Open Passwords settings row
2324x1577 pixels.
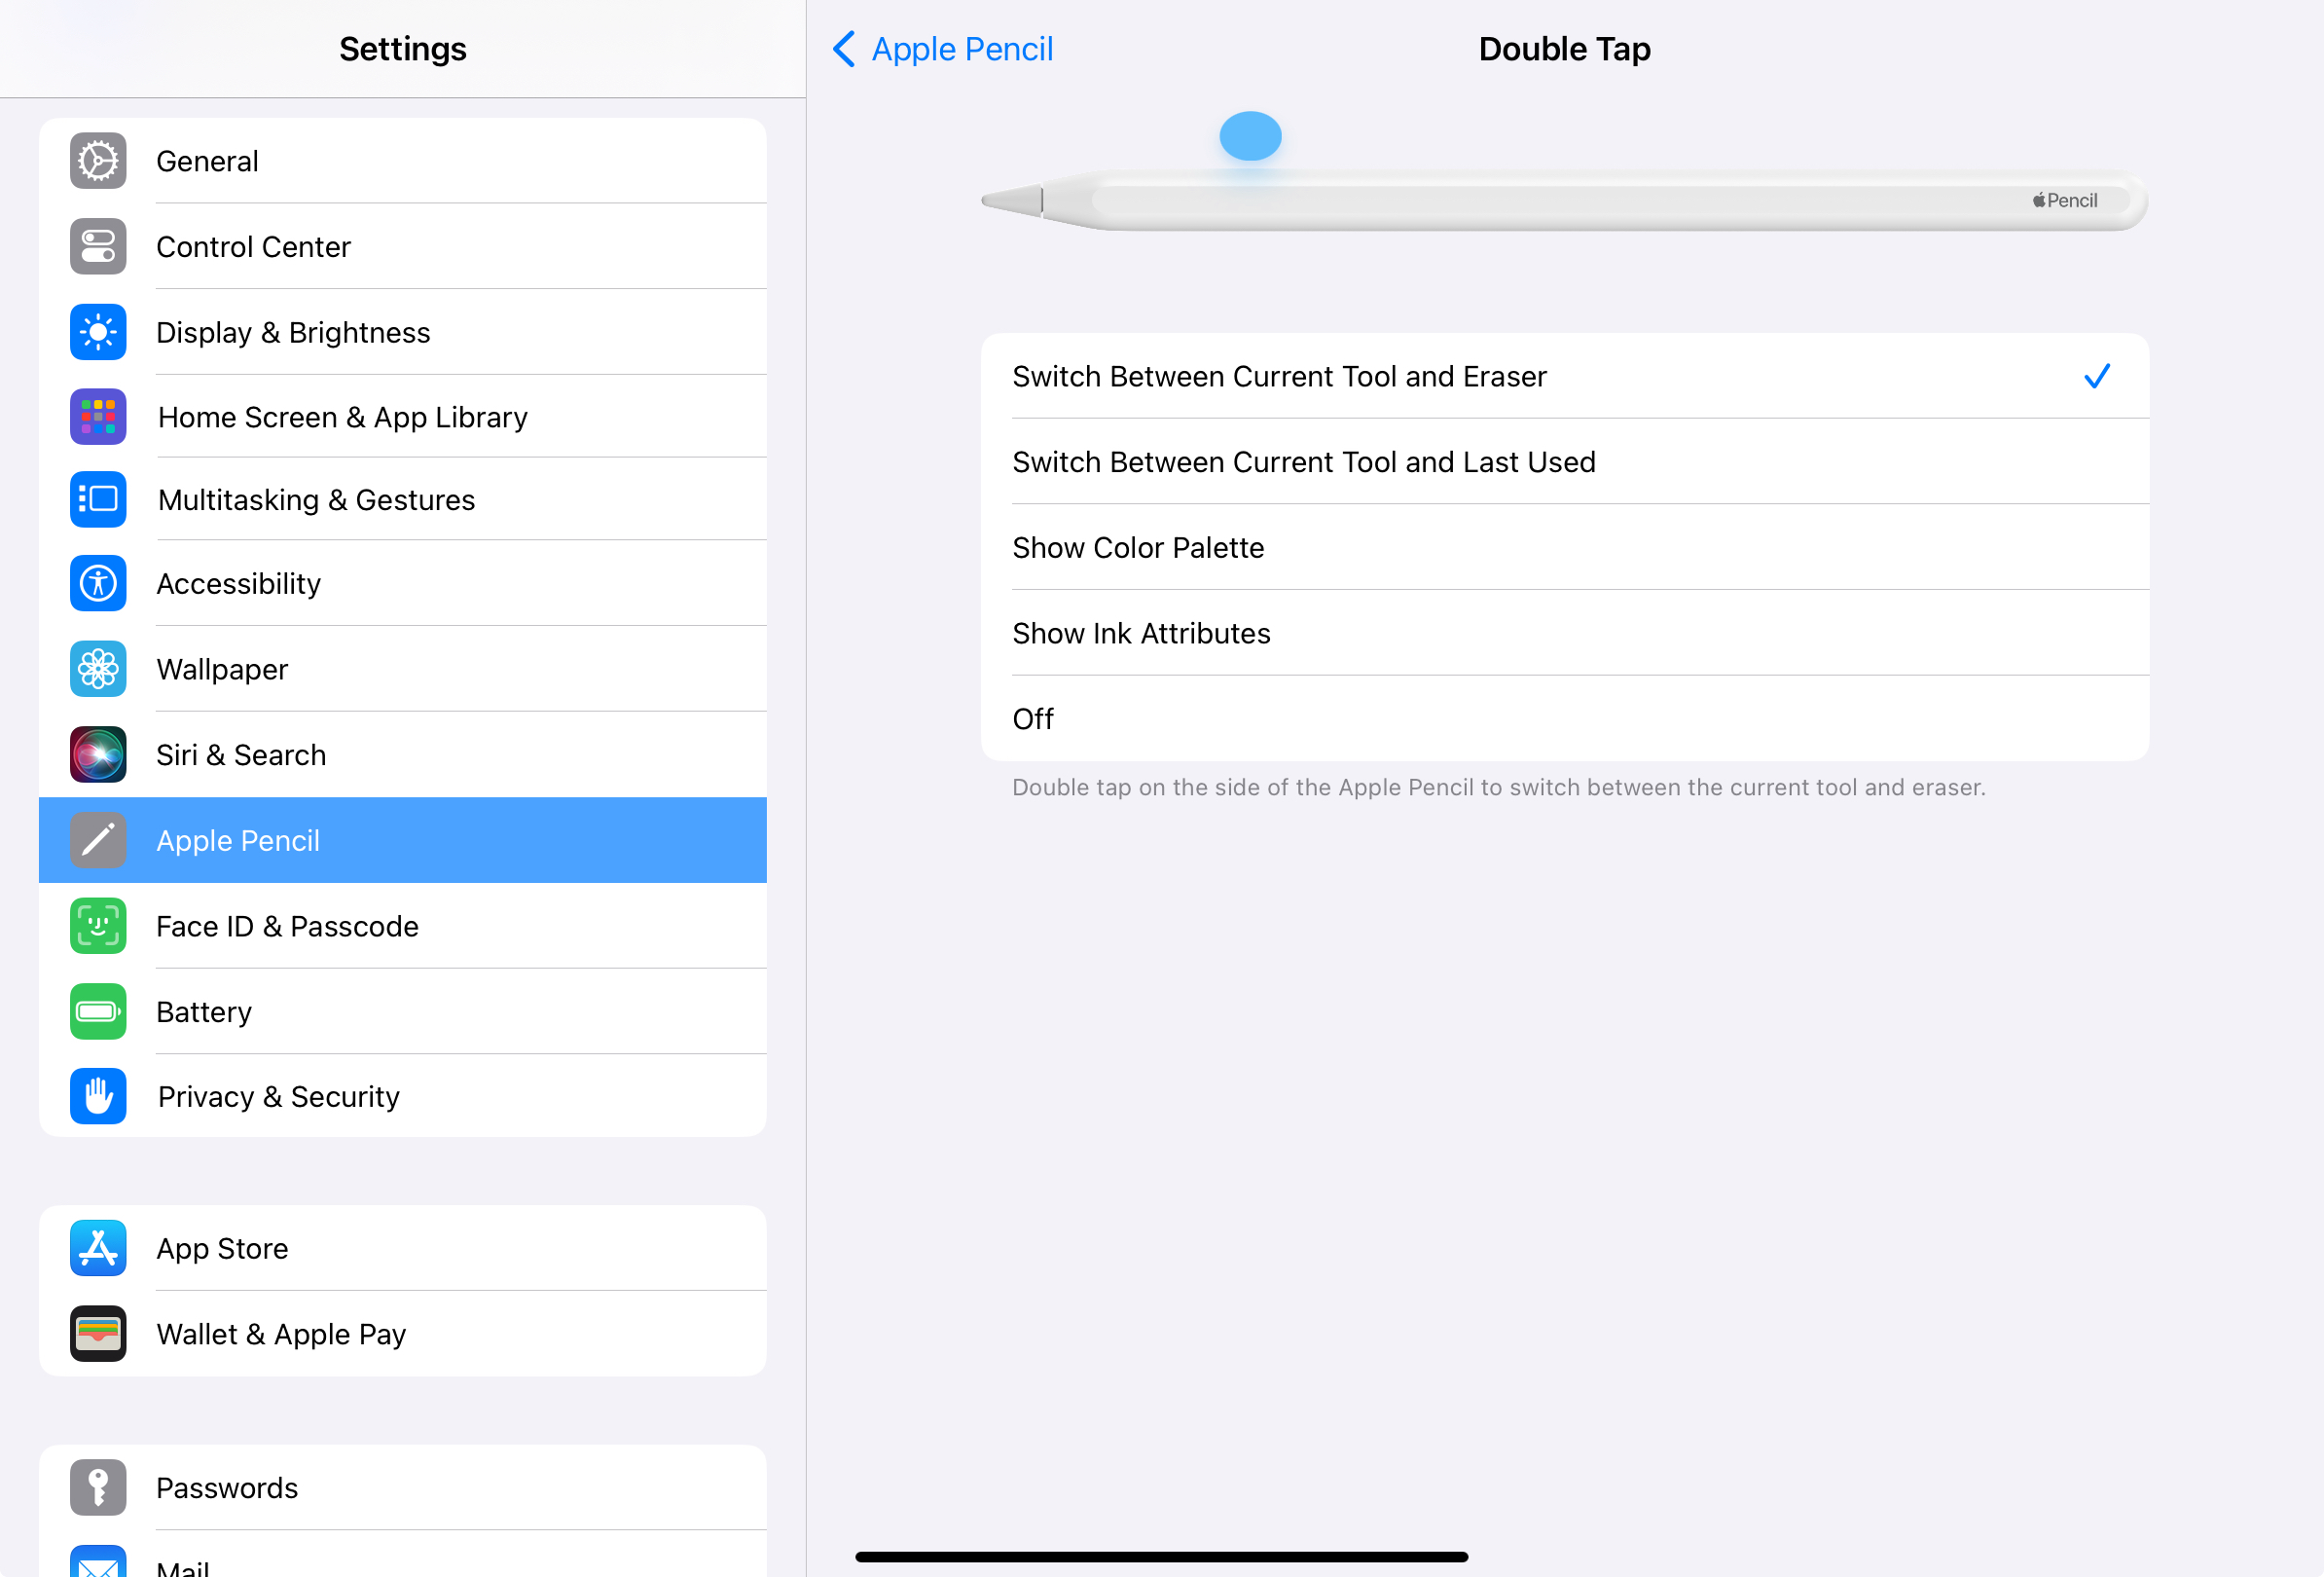403,1488
